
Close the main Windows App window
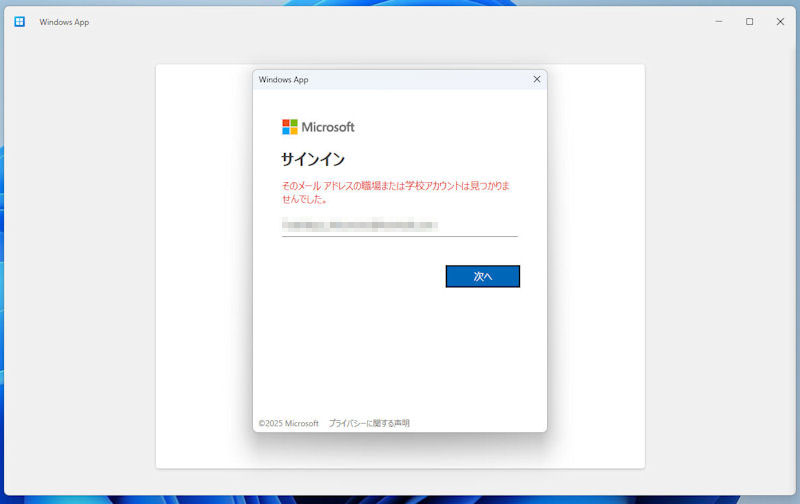(x=780, y=21)
